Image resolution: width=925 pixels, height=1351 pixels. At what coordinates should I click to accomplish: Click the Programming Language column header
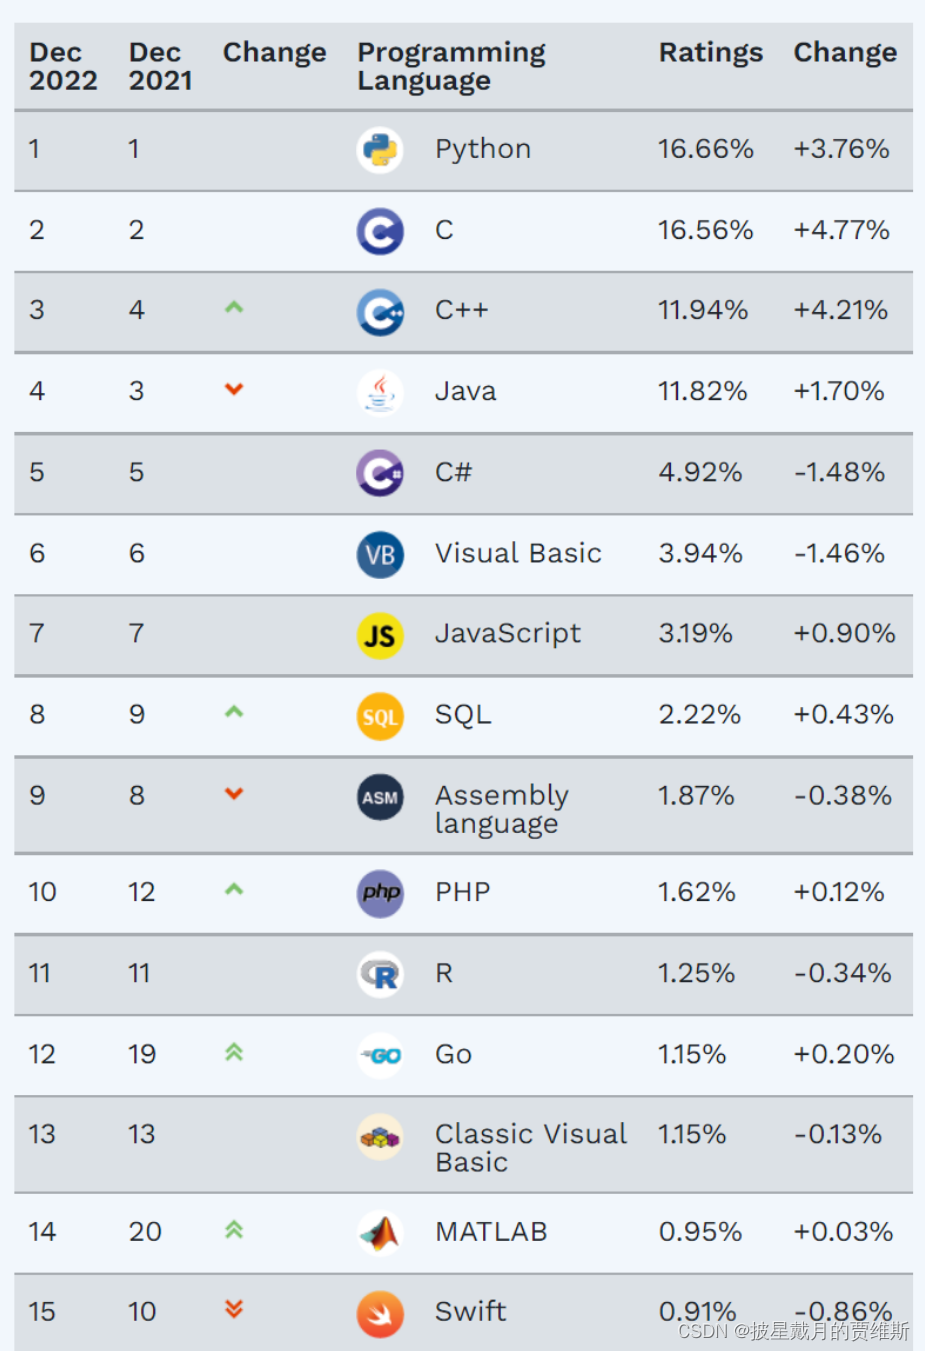[x=451, y=66]
